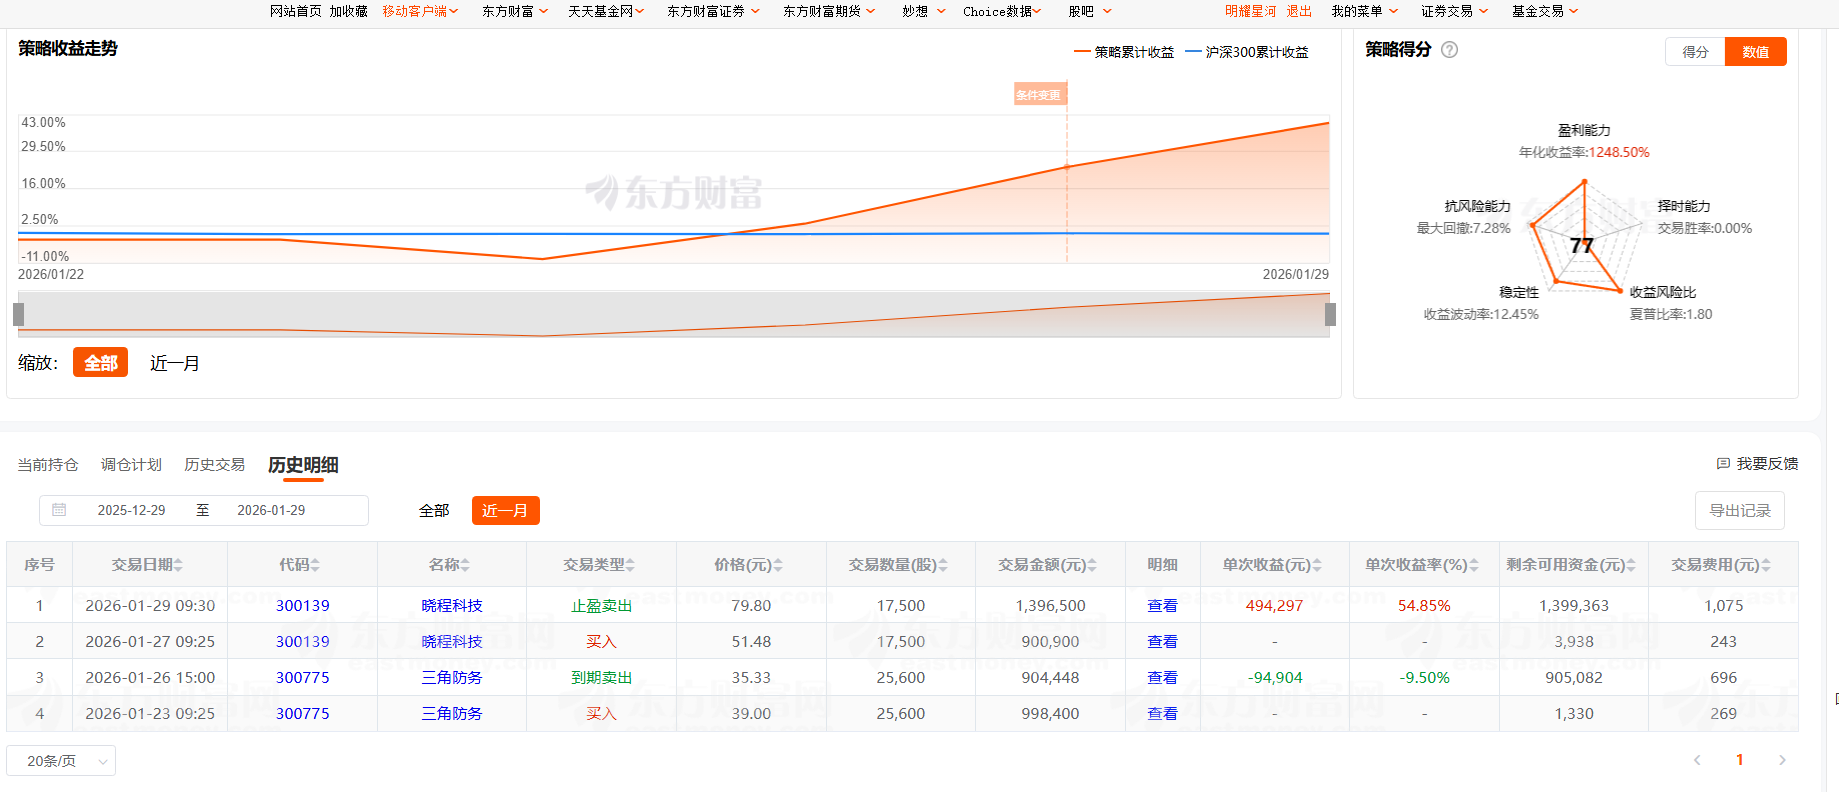Toggle 策略累计收益 legend series

[x=1124, y=52]
